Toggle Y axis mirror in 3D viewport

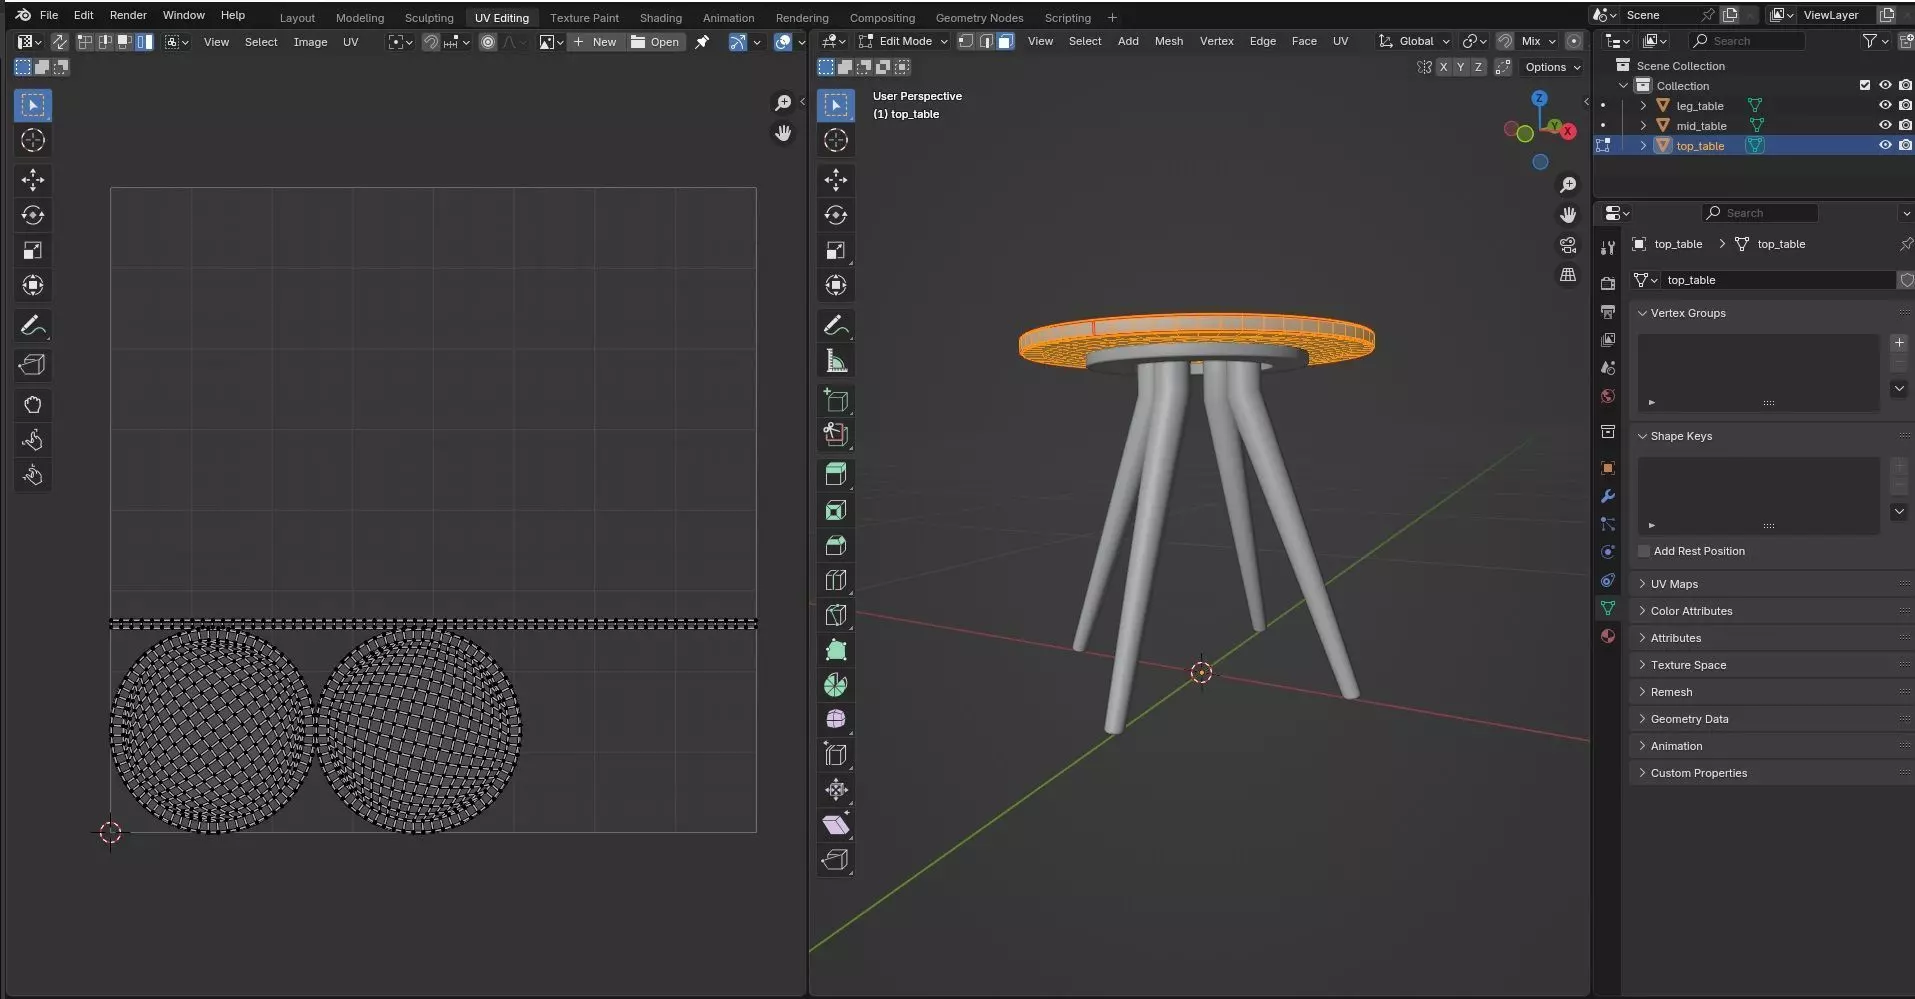[x=1460, y=67]
